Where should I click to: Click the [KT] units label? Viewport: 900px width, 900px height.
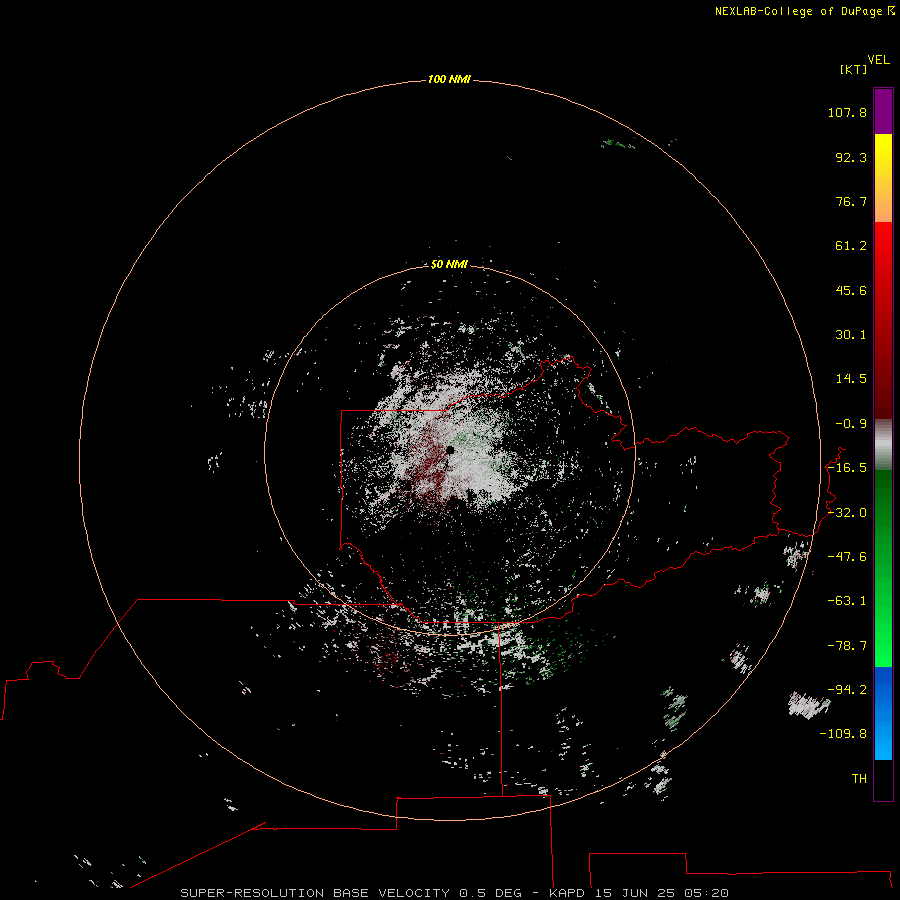click(x=853, y=69)
